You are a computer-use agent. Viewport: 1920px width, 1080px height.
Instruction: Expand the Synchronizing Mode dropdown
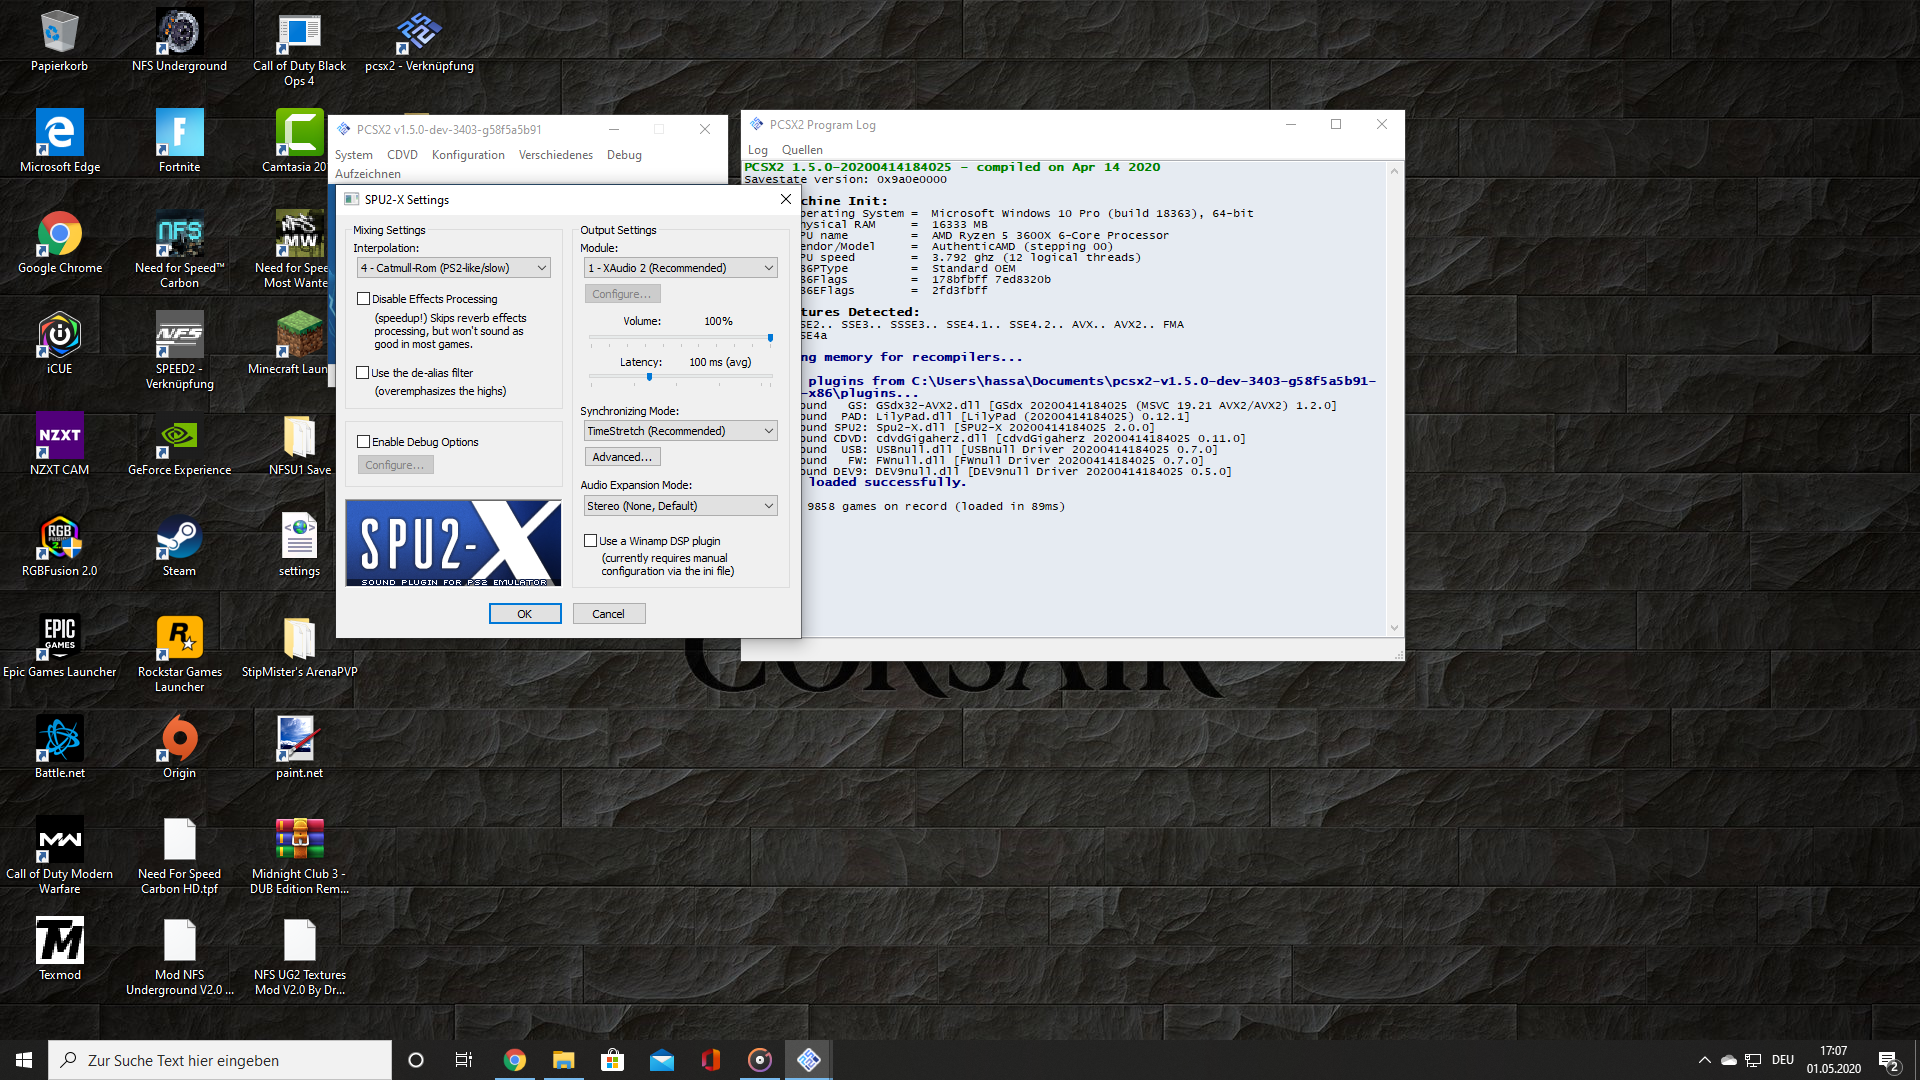680,431
